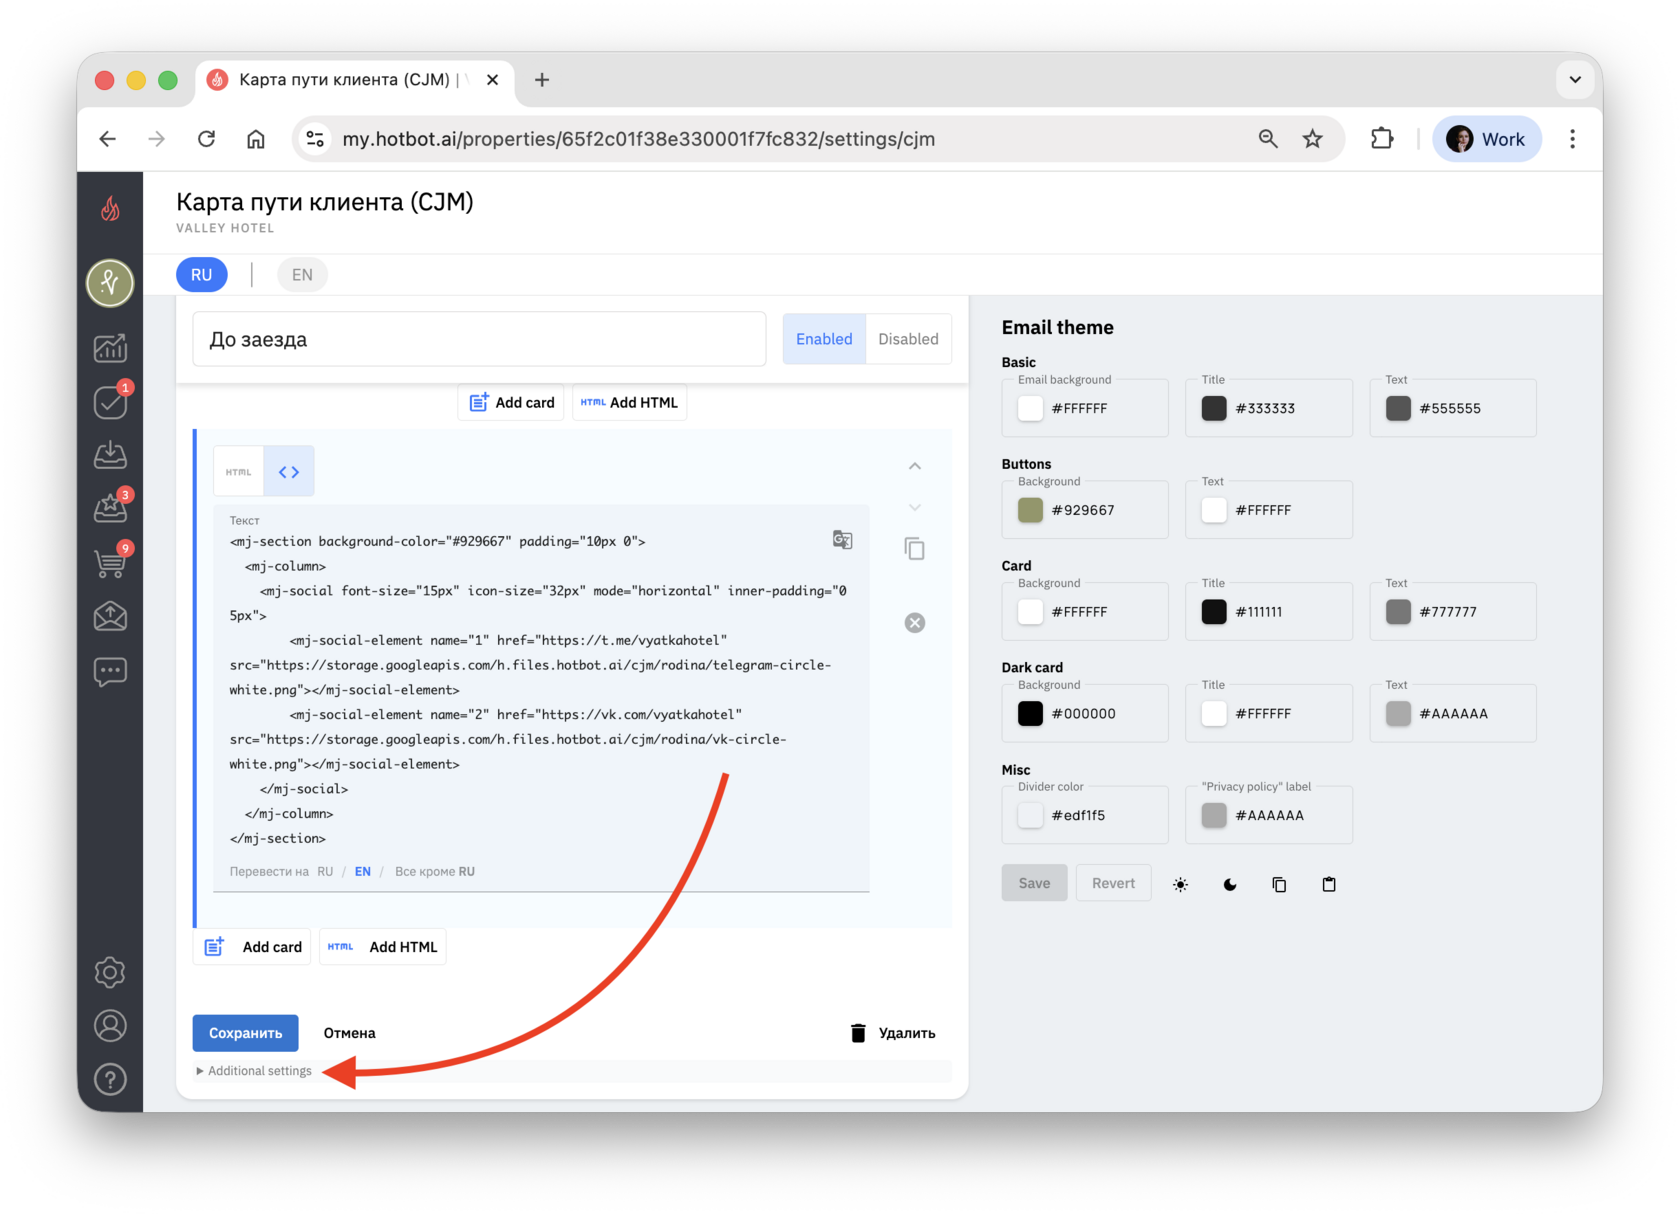This screenshot has width=1680, height=1214.
Task: Duplicate the HTML block with copy icon
Action: [914, 548]
